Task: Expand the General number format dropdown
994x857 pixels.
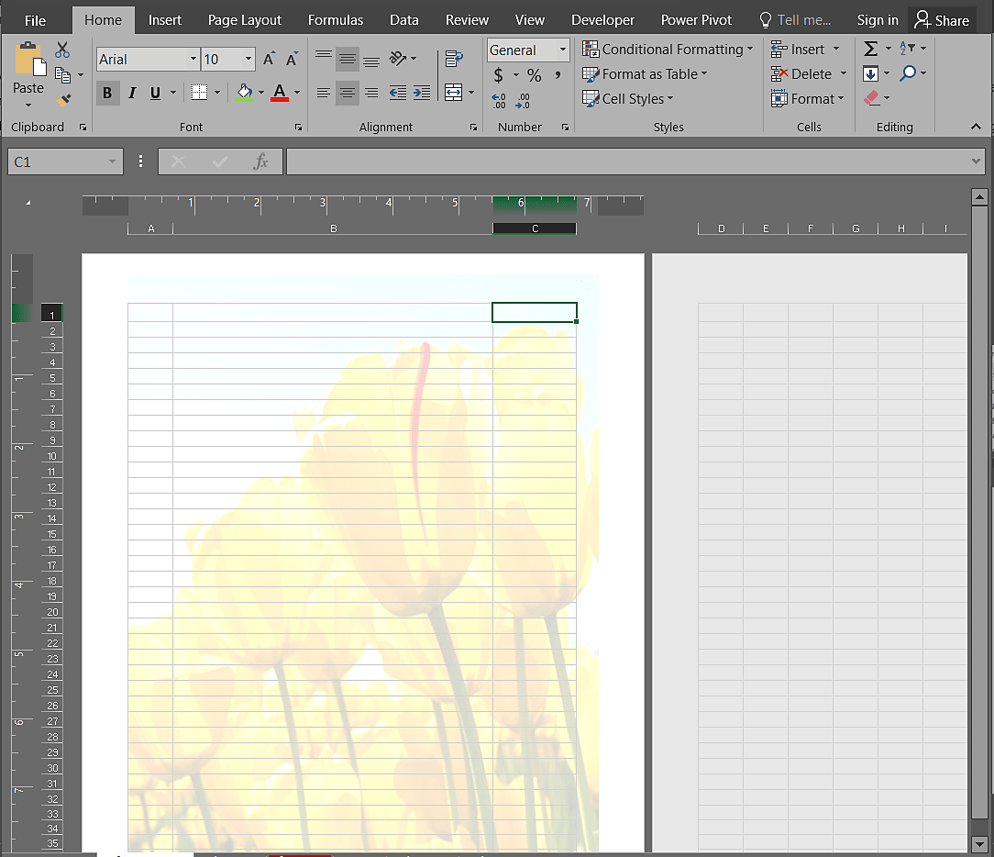Action: [562, 50]
